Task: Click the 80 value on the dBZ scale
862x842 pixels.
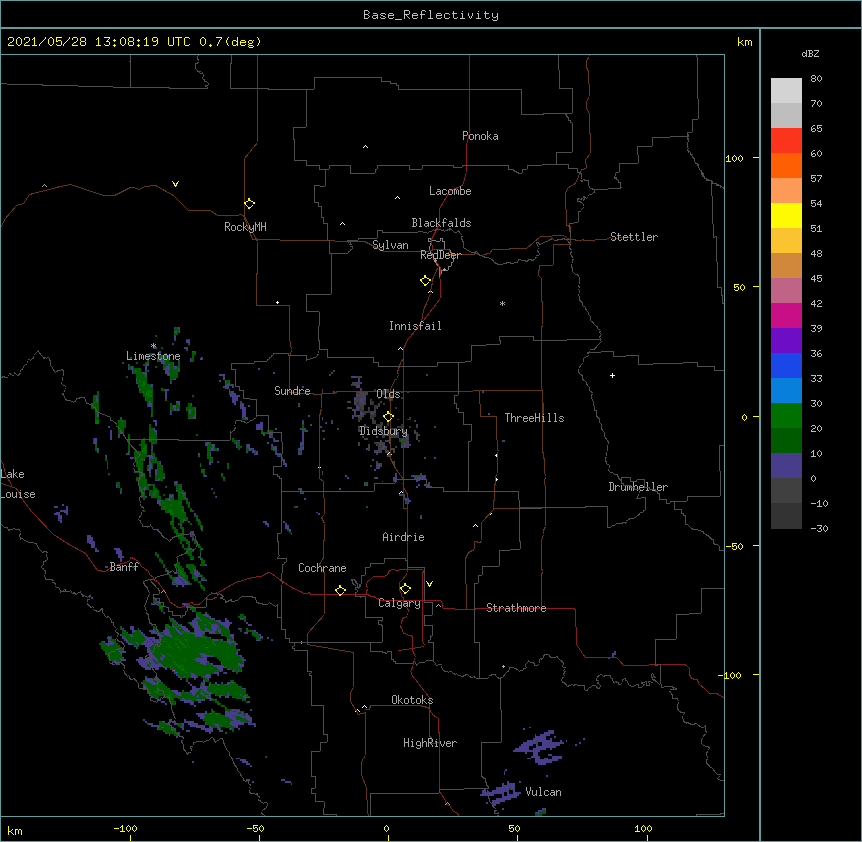Action: click(816, 79)
